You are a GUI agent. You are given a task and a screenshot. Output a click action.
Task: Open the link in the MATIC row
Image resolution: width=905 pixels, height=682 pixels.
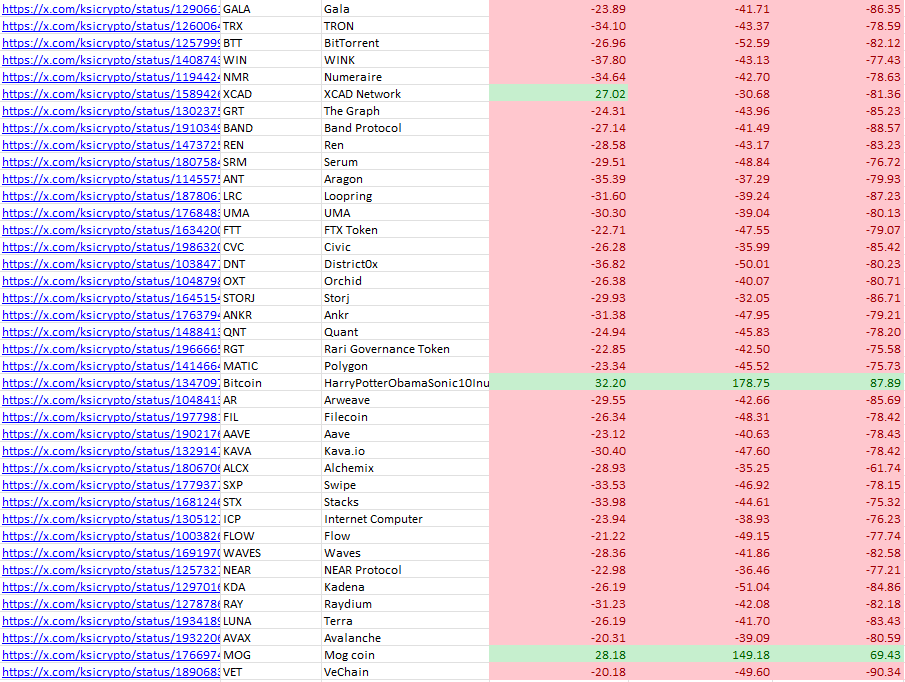pyautogui.click(x=111, y=366)
